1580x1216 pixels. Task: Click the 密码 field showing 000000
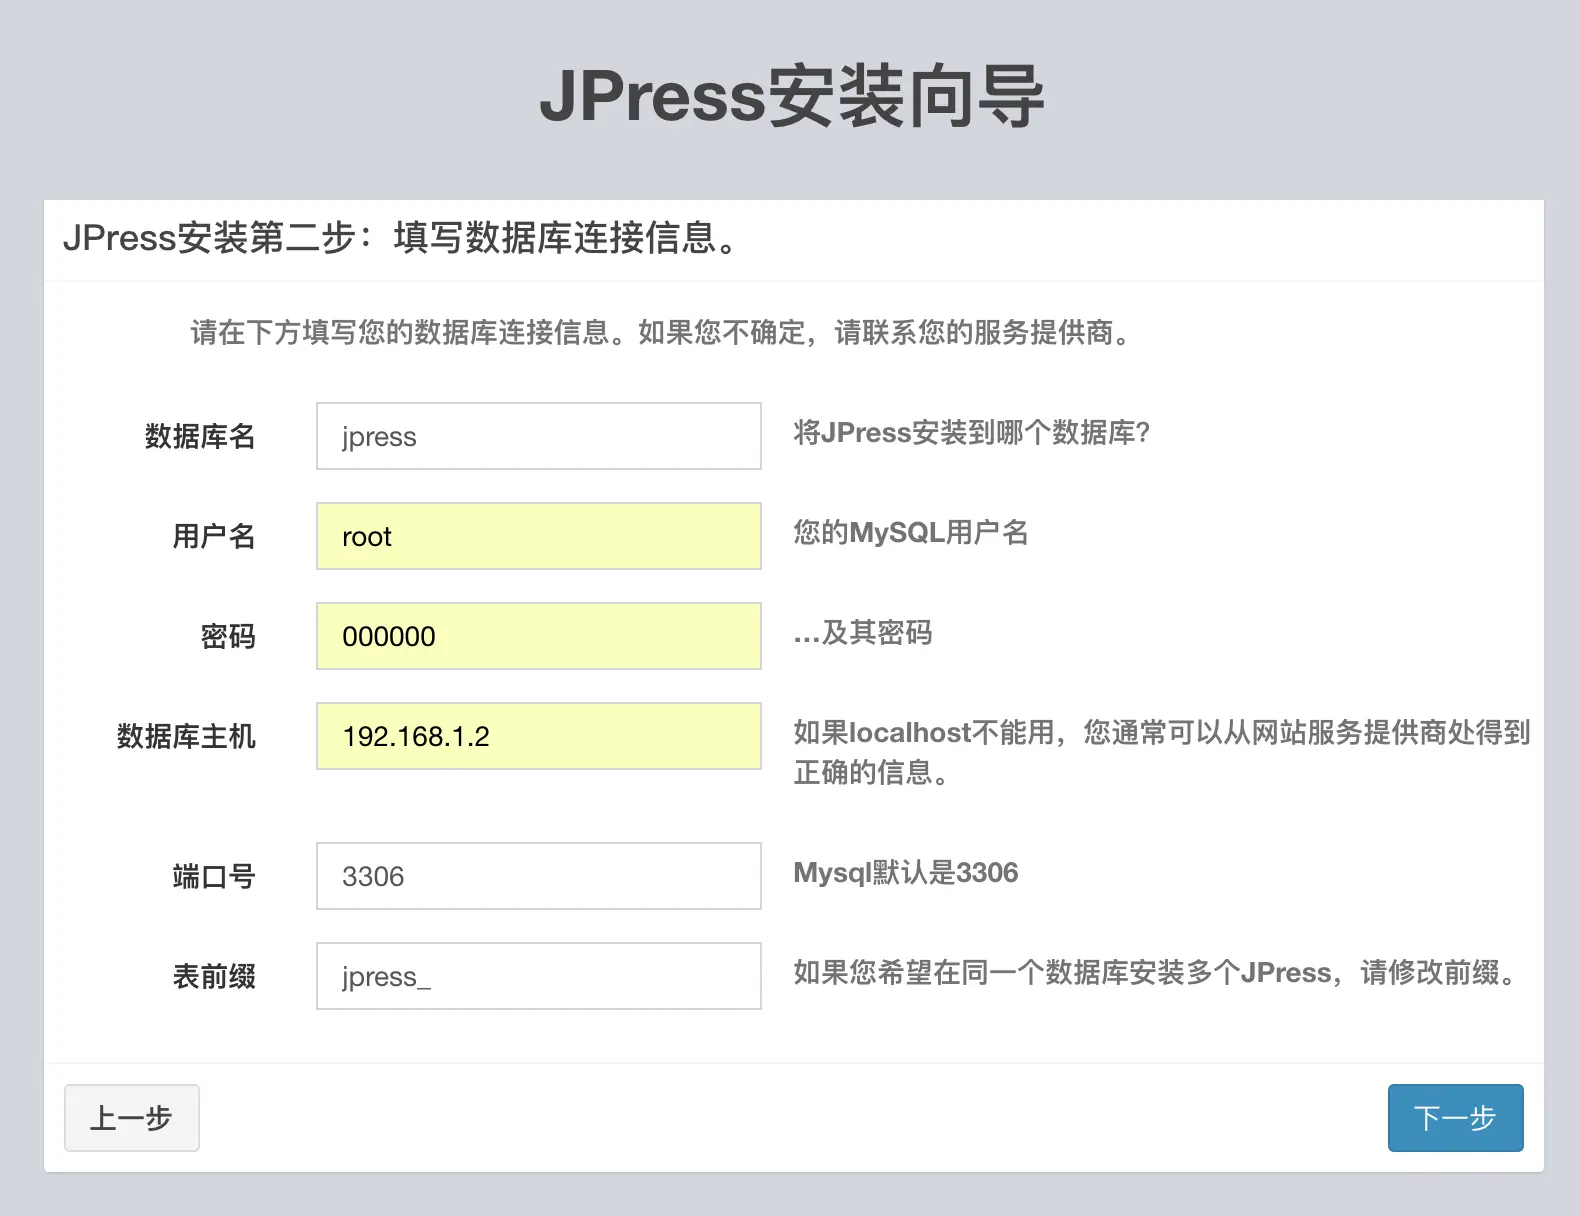point(539,636)
